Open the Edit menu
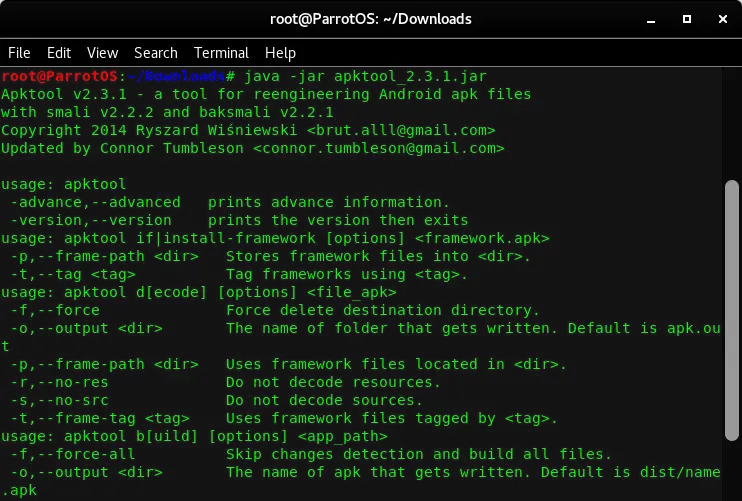The width and height of the screenshot is (742, 501). pyautogui.click(x=59, y=53)
